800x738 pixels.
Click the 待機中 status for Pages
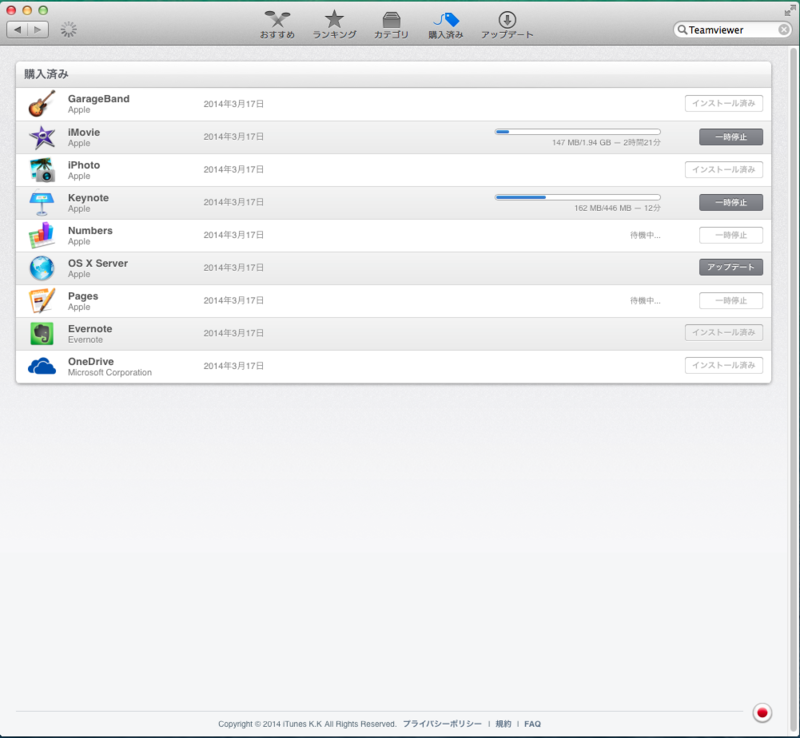[645, 301]
